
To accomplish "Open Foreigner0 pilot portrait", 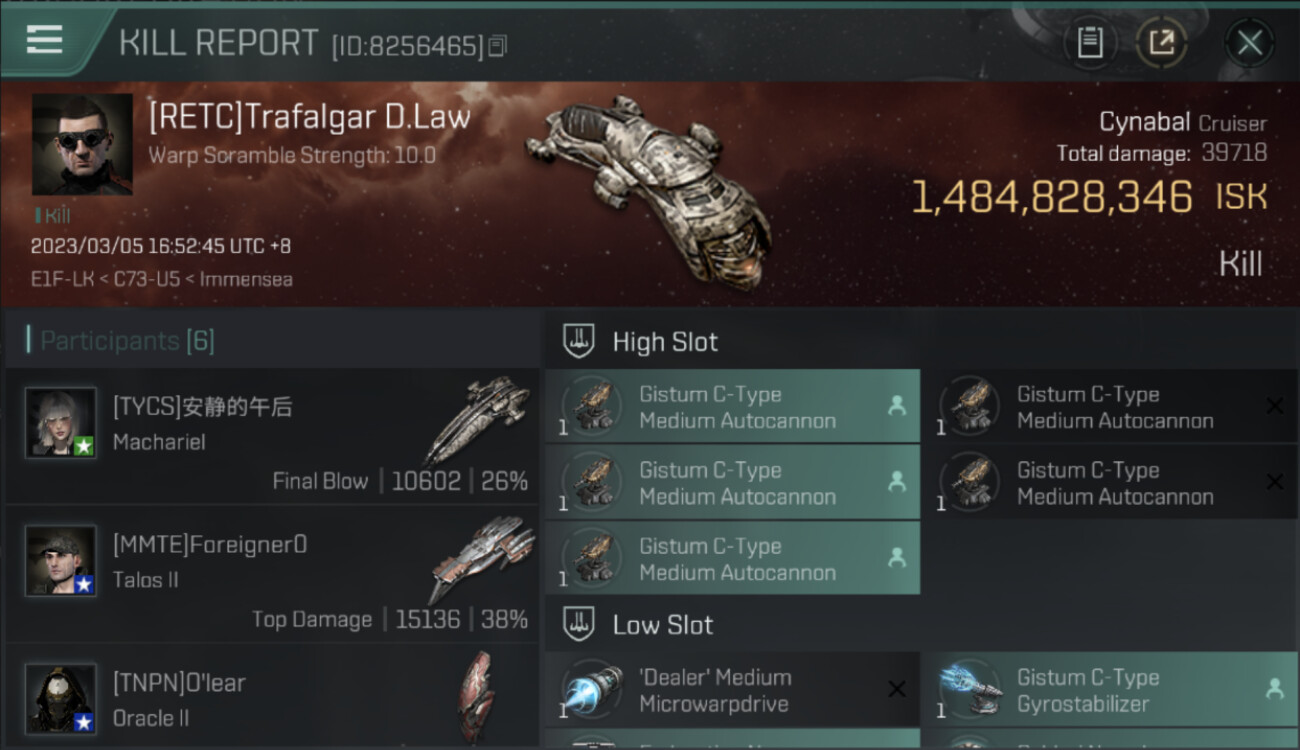I will (x=61, y=561).
